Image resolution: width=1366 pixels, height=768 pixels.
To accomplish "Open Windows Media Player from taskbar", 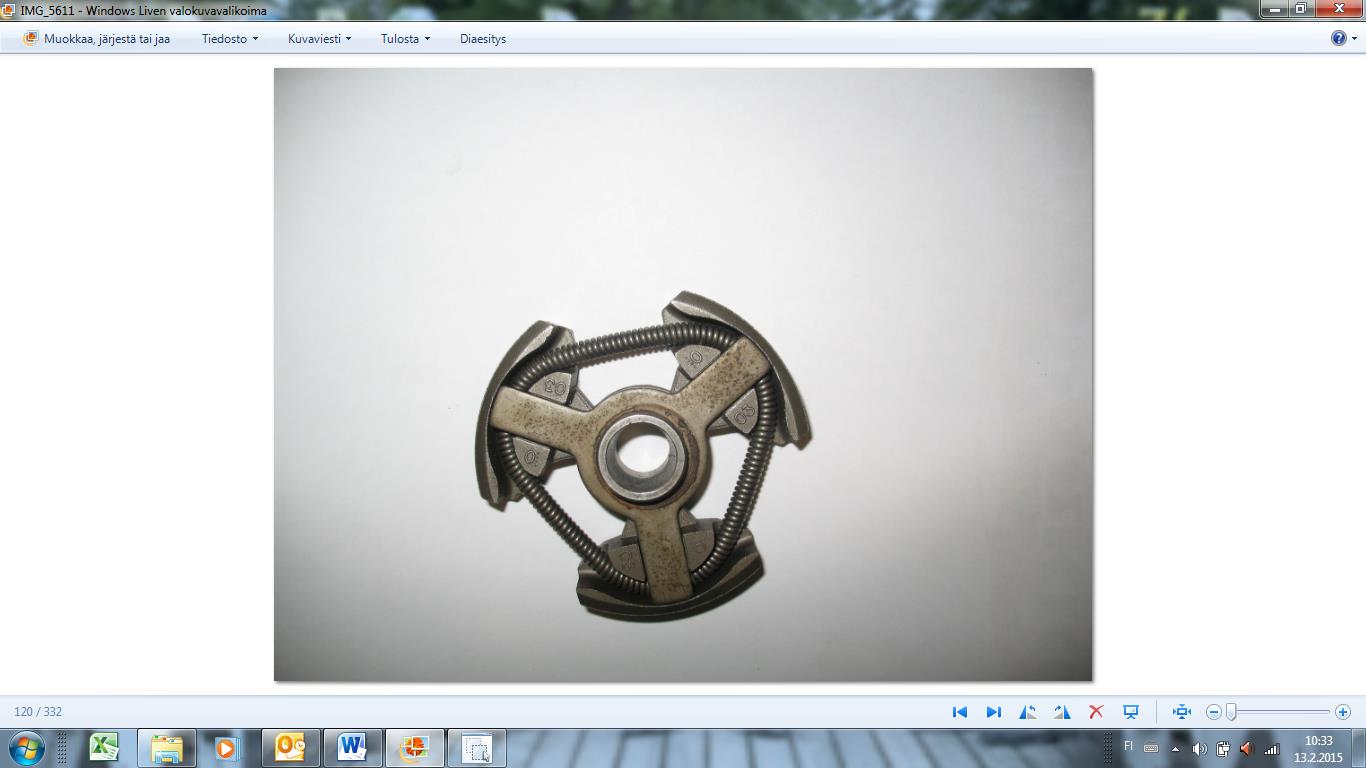I will [x=227, y=748].
